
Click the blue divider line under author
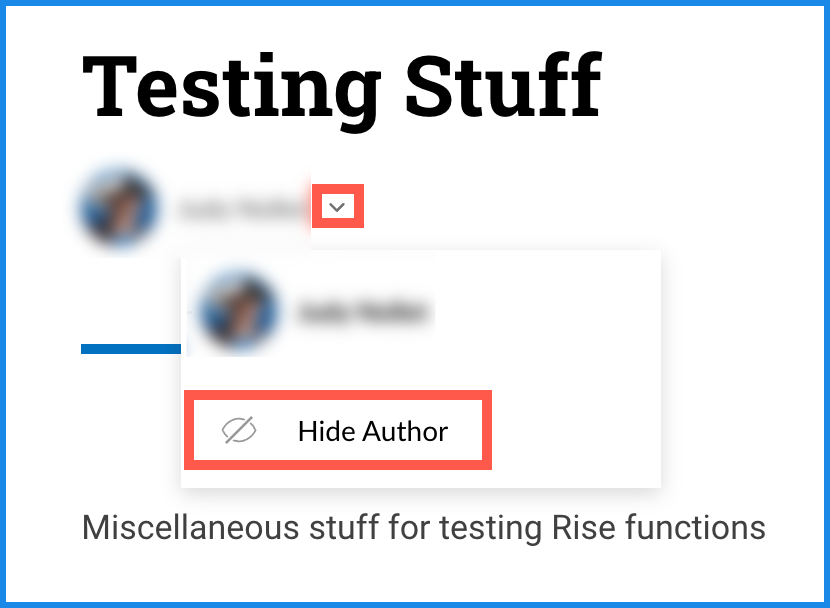click(130, 349)
